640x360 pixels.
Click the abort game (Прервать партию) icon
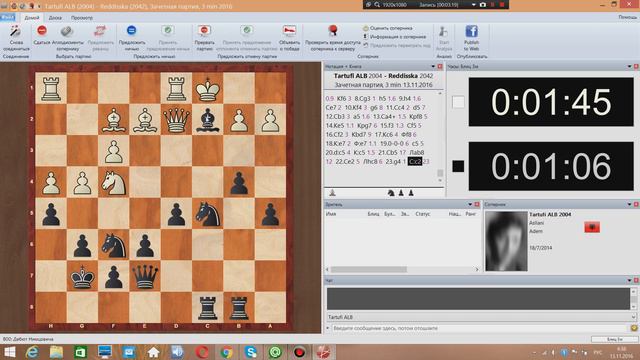(204, 31)
